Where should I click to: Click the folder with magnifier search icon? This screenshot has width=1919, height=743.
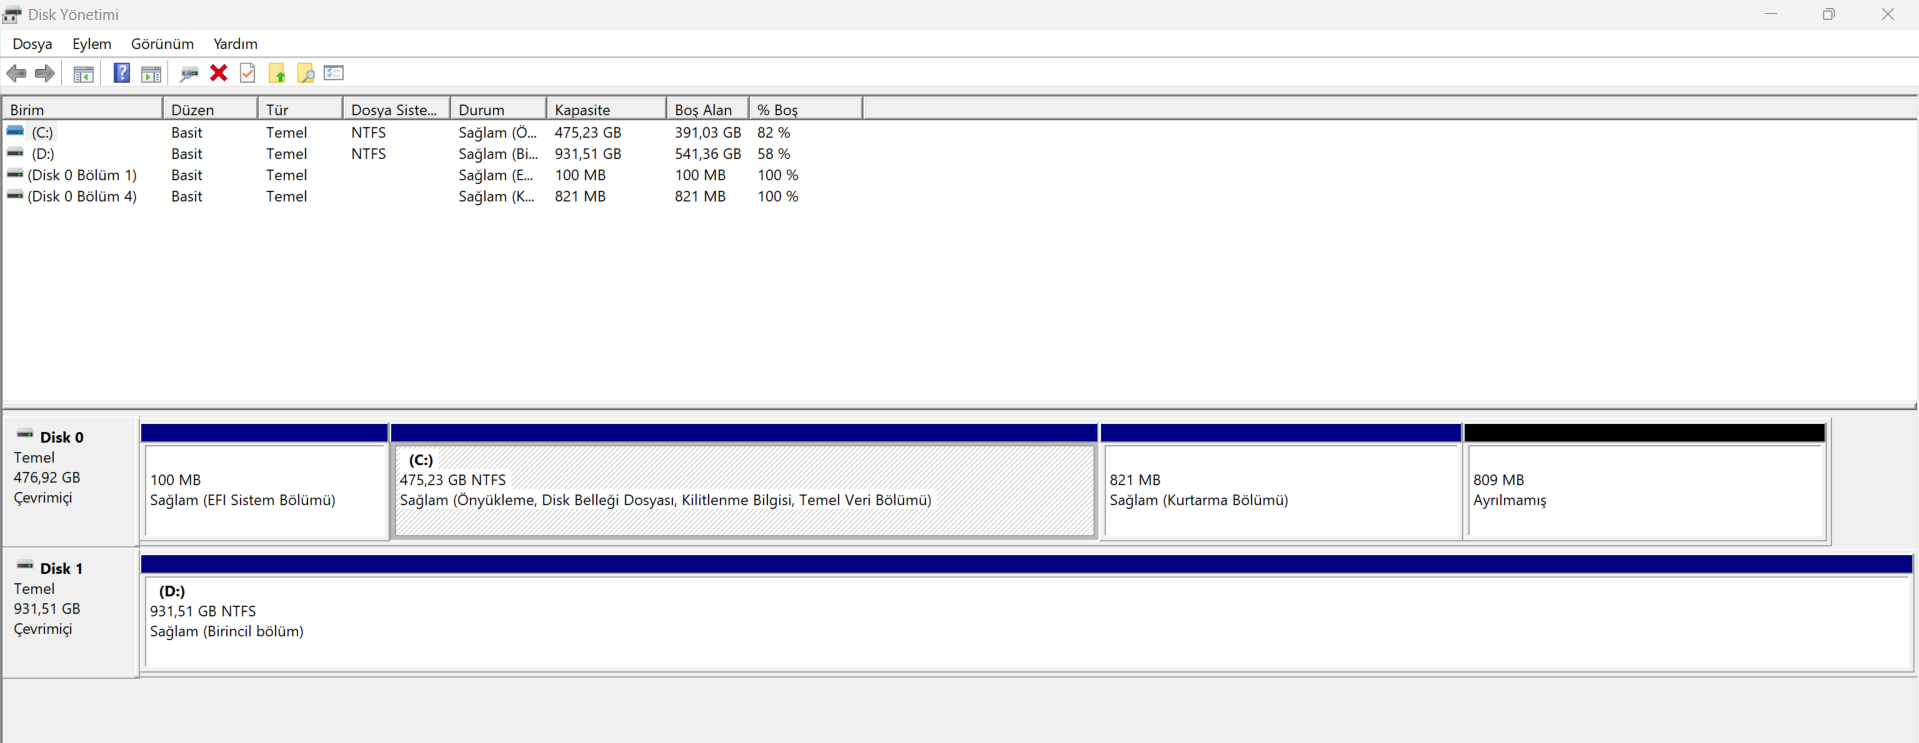[306, 73]
